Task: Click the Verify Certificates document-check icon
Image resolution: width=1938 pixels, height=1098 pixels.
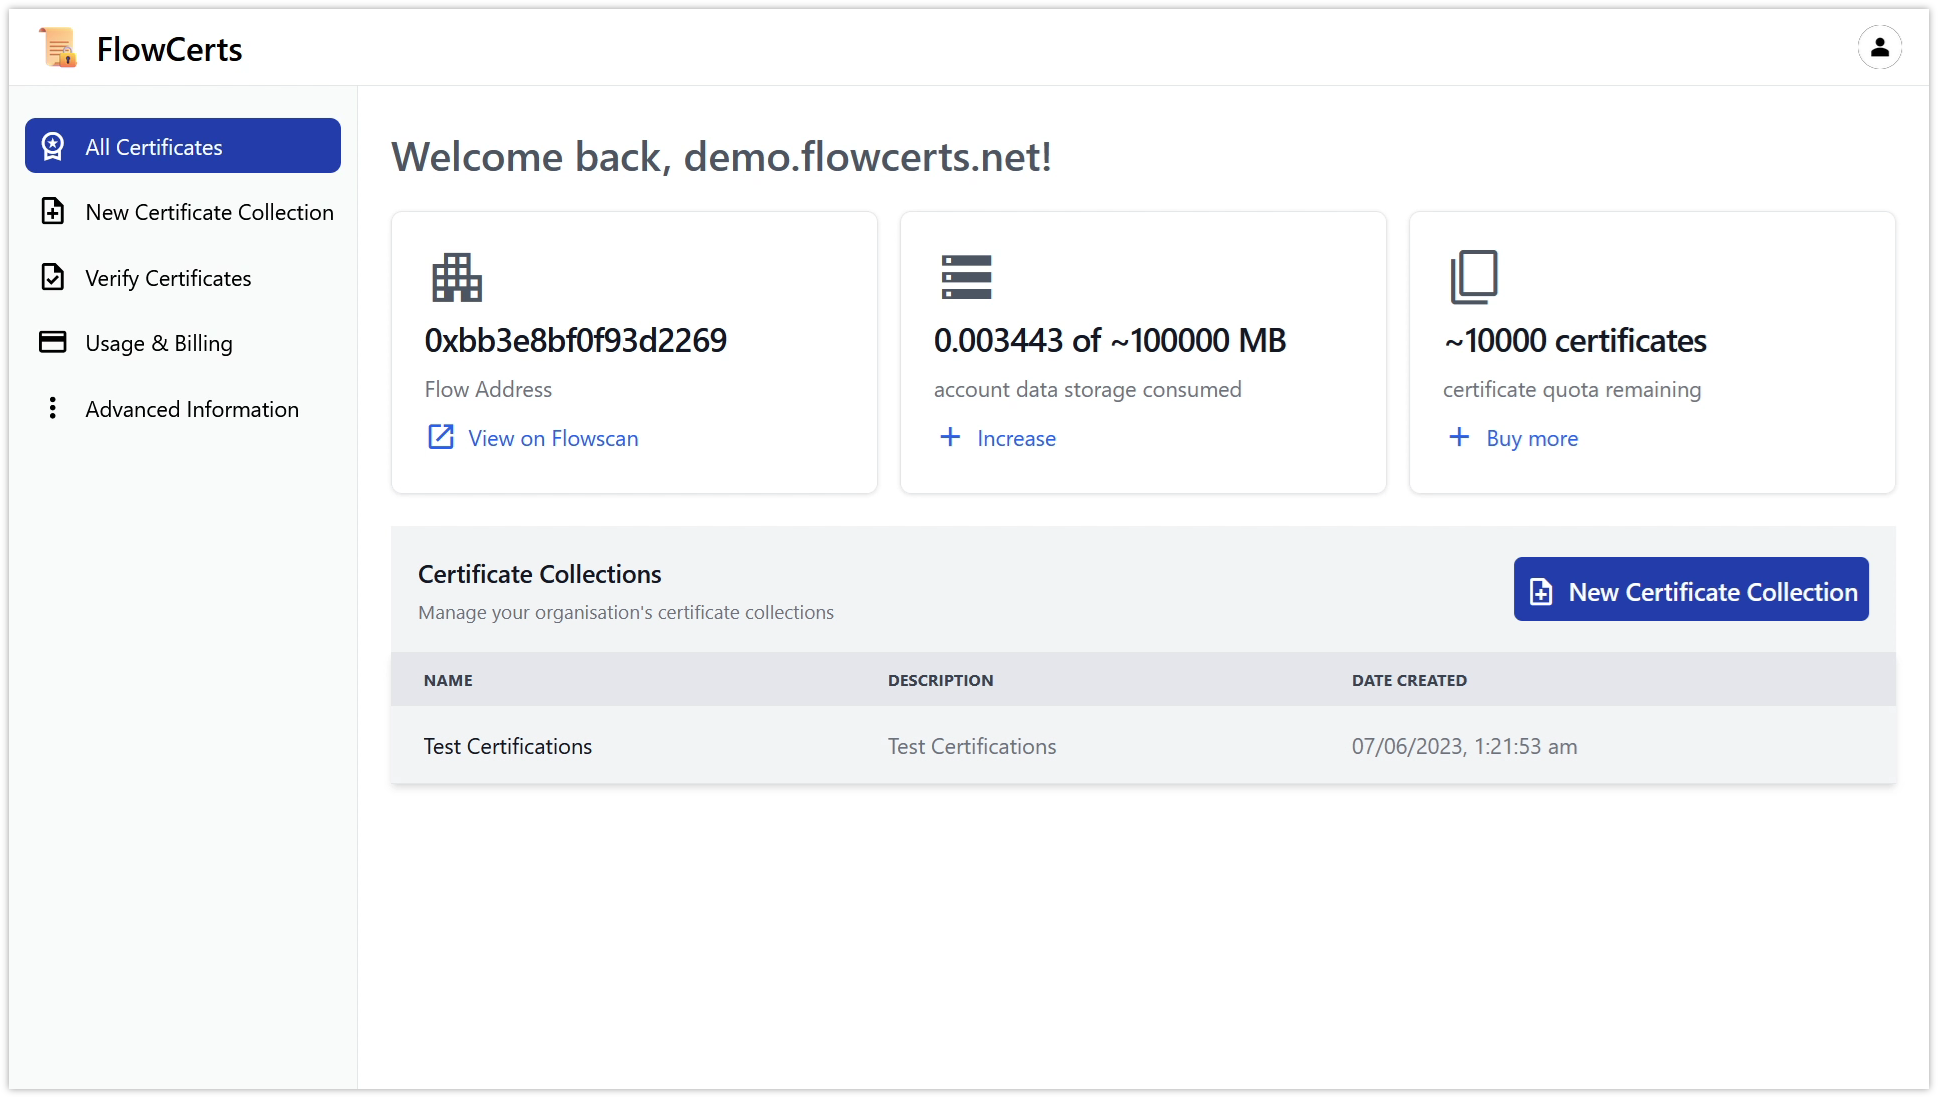Action: point(53,277)
